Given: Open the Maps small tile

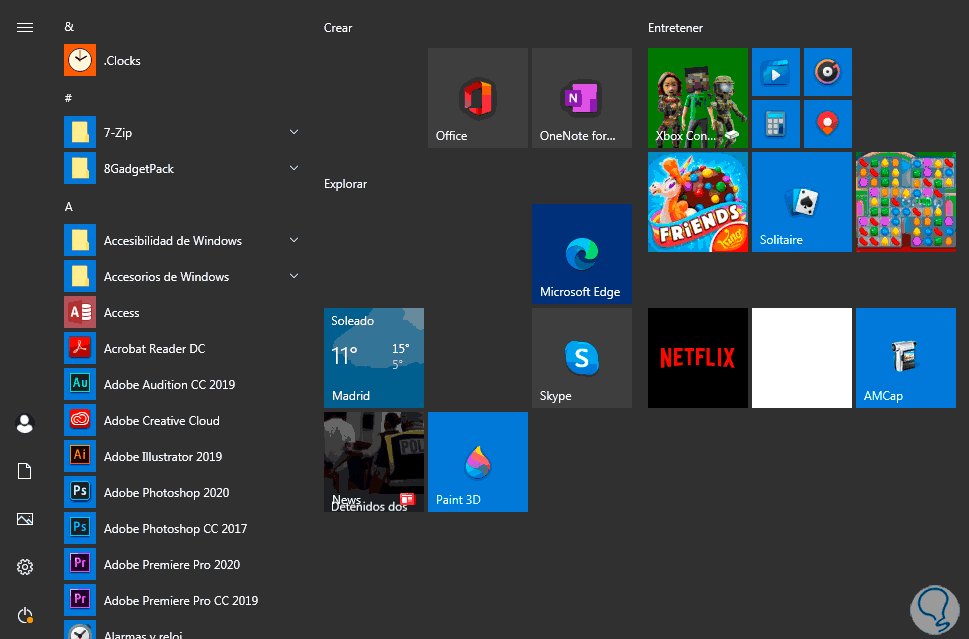Looking at the screenshot, I should [x=827, y=124].
